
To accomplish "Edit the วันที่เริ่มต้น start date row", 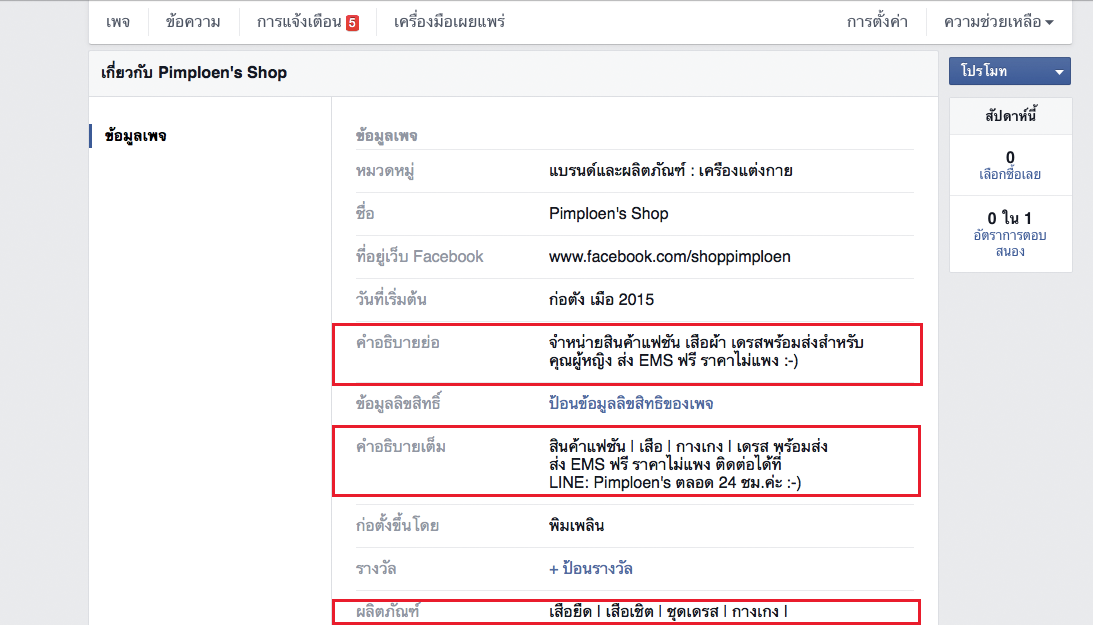I will 634,300.
